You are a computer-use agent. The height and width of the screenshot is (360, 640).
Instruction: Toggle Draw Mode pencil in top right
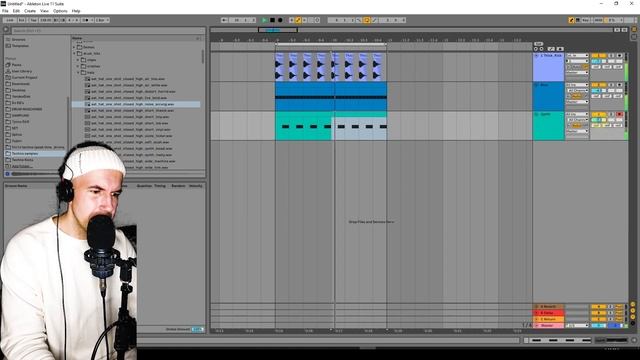(x=571, y=20)
